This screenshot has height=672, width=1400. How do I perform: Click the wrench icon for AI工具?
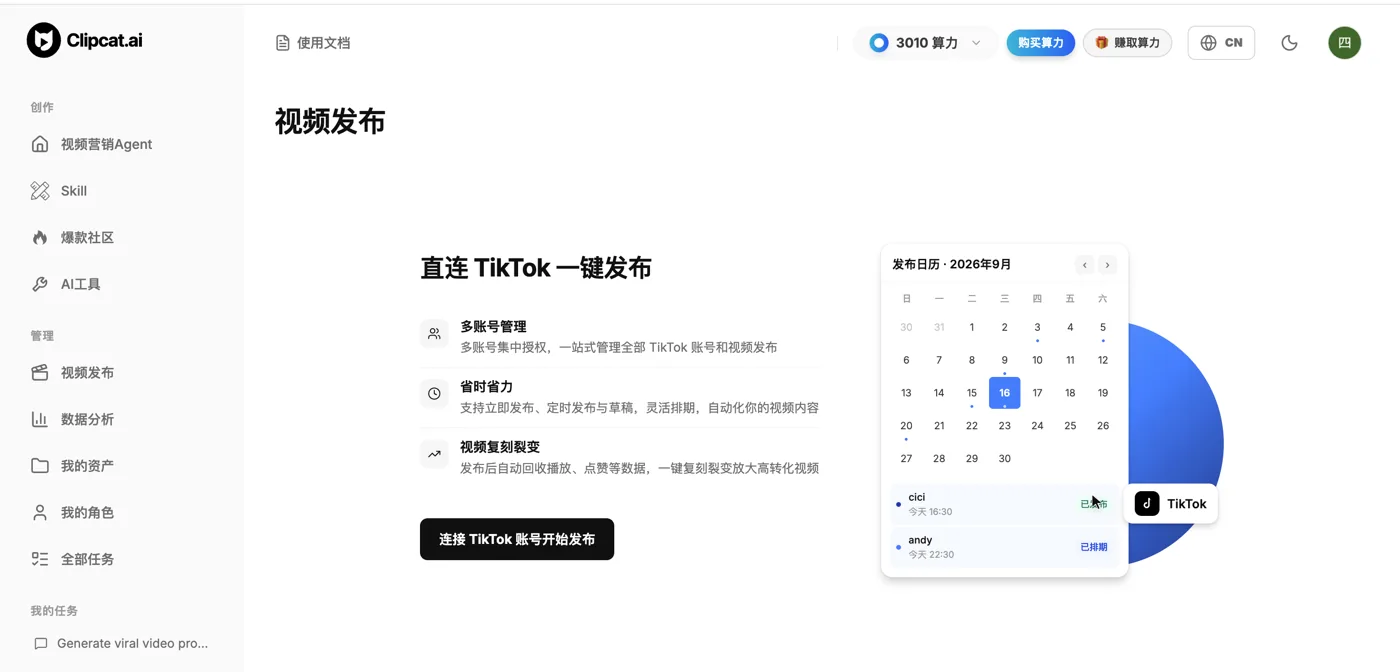(40, 284)
